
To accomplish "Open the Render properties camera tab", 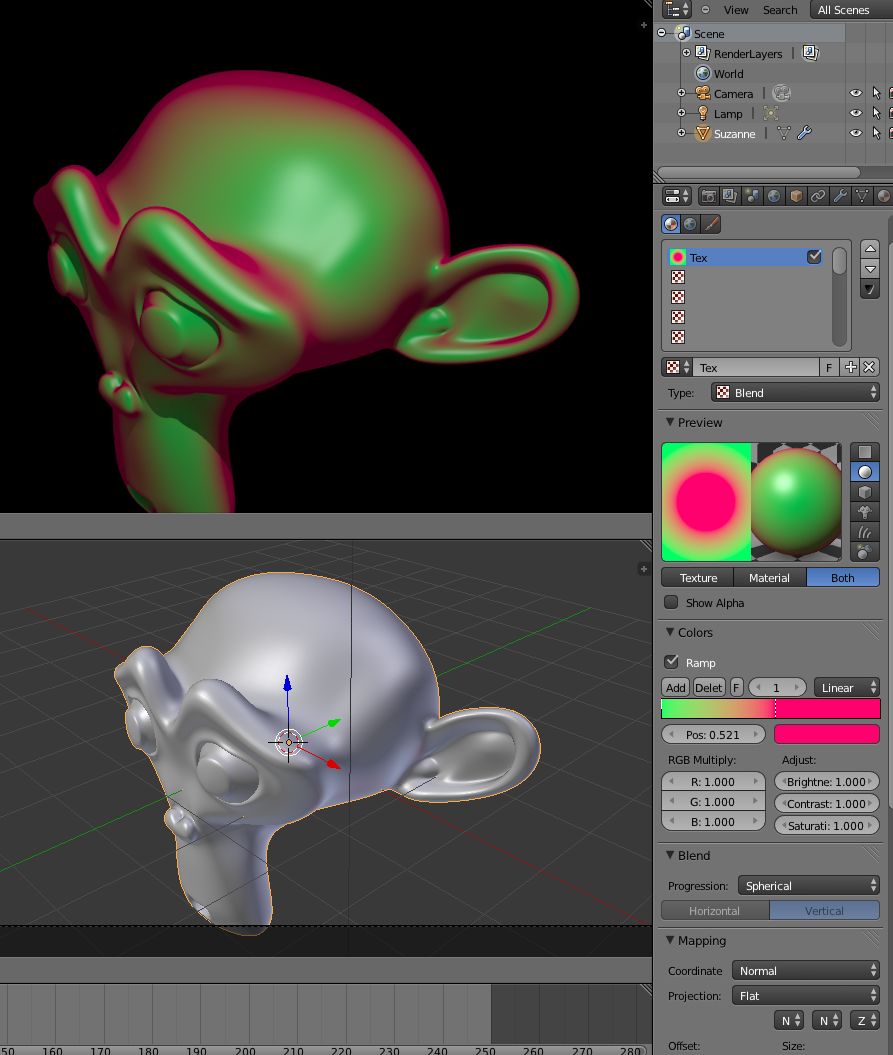I will [x=708, y=196].
